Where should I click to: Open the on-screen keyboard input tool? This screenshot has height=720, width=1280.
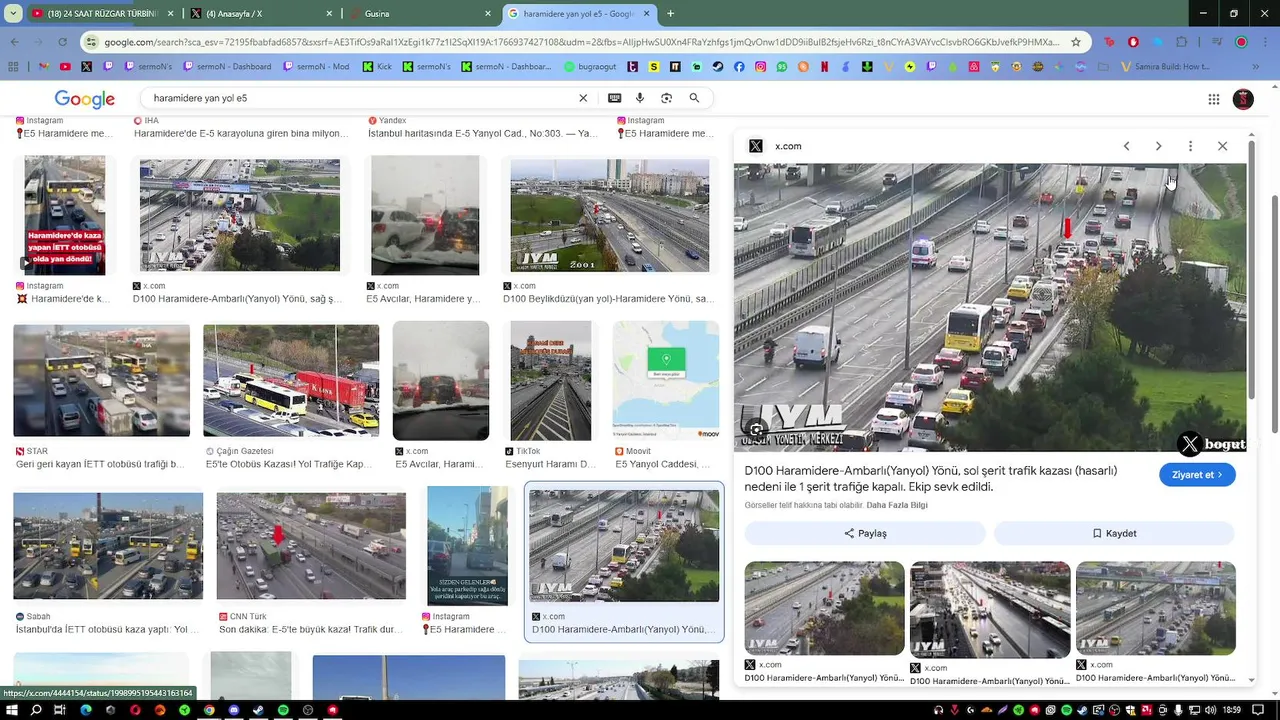(614, 98)
